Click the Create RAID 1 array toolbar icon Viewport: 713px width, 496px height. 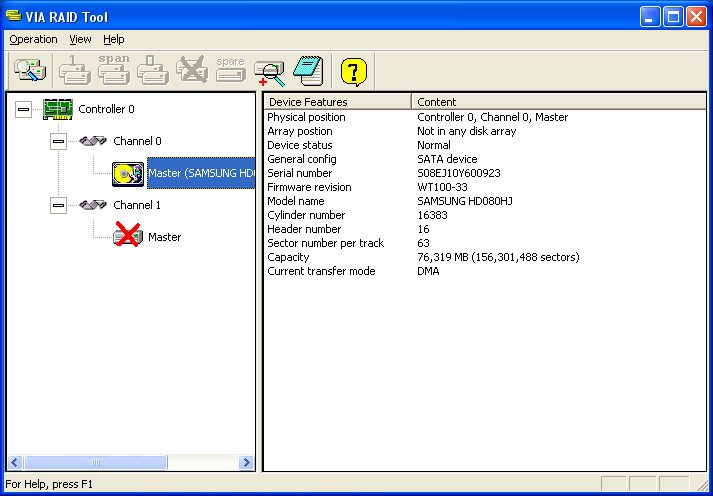tap(75, 71)
